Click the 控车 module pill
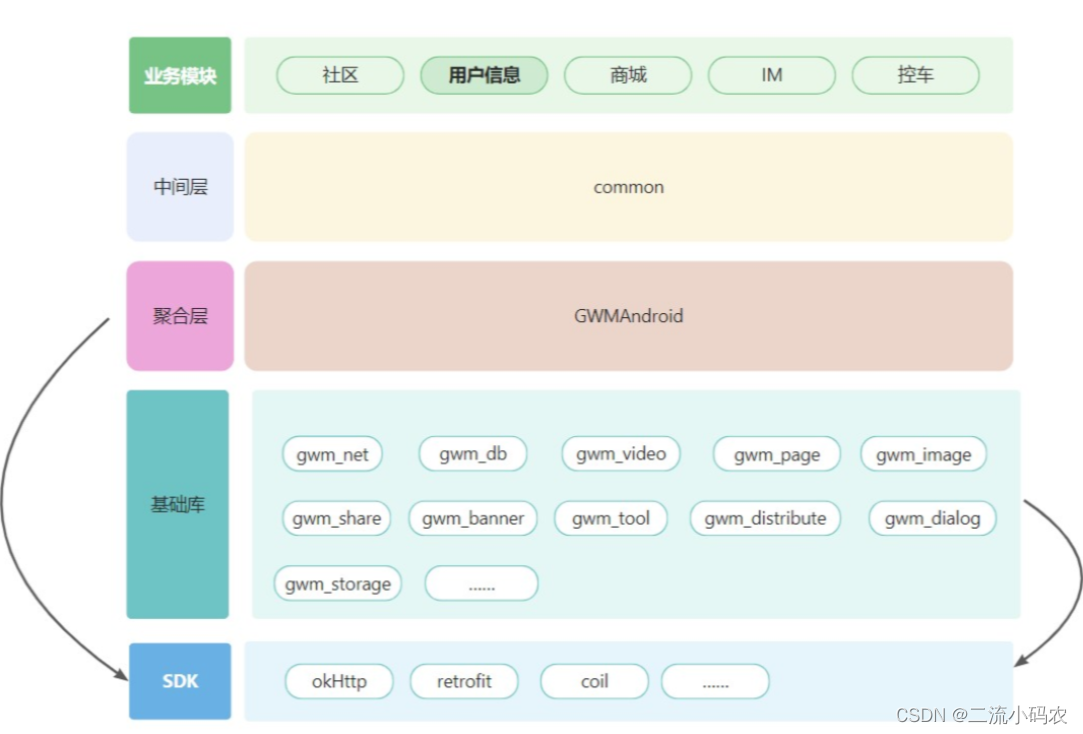 (x=915, y=75)
